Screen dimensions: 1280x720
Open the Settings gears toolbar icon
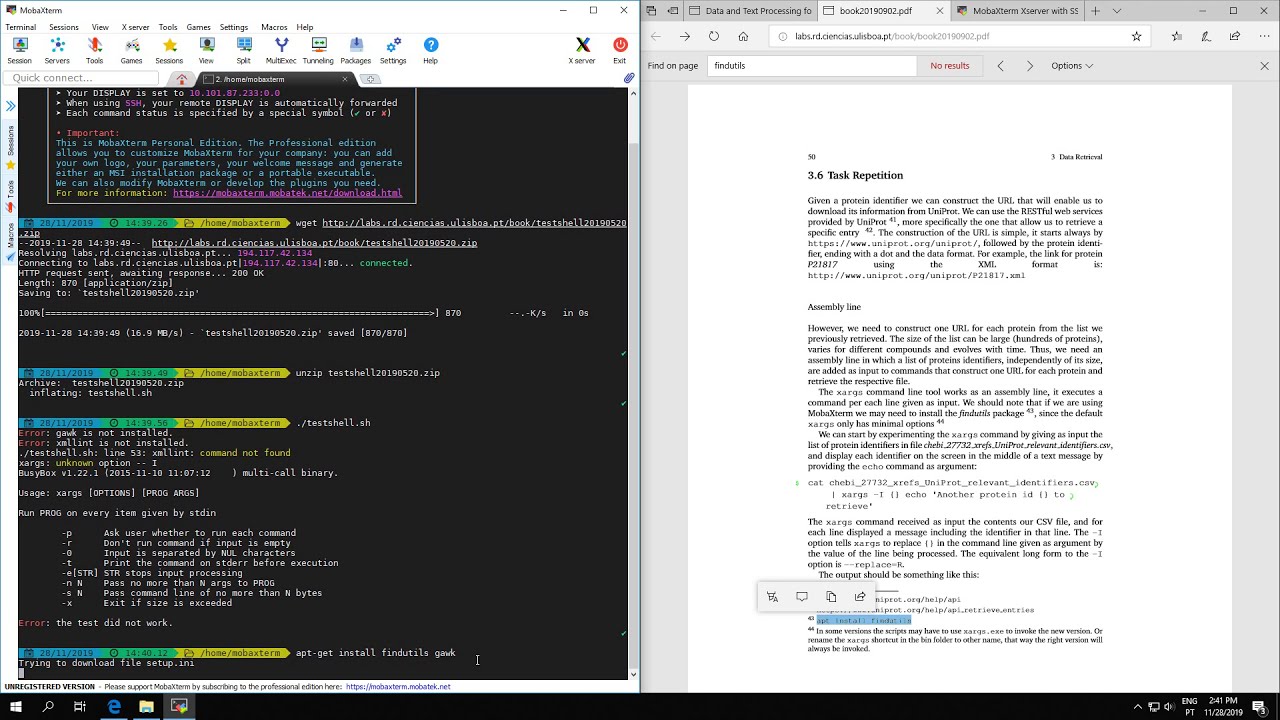pos(393,51)
